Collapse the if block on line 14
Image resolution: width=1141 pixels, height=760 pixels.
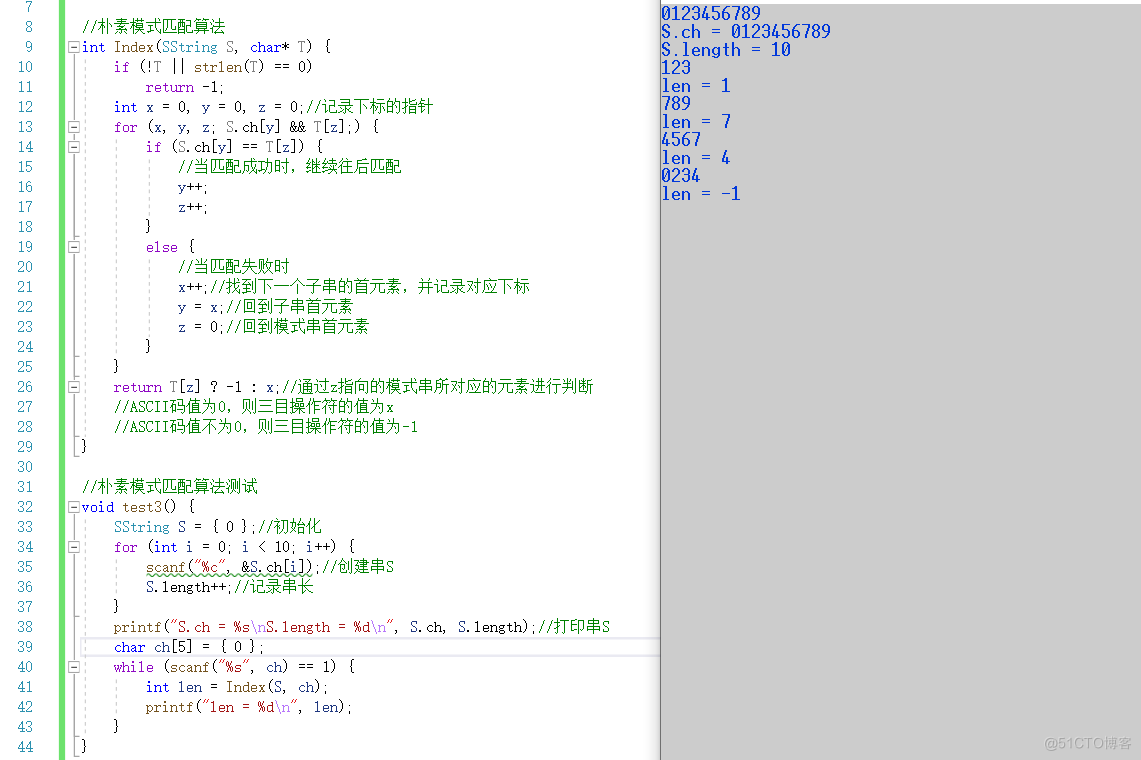click(73, 147)
